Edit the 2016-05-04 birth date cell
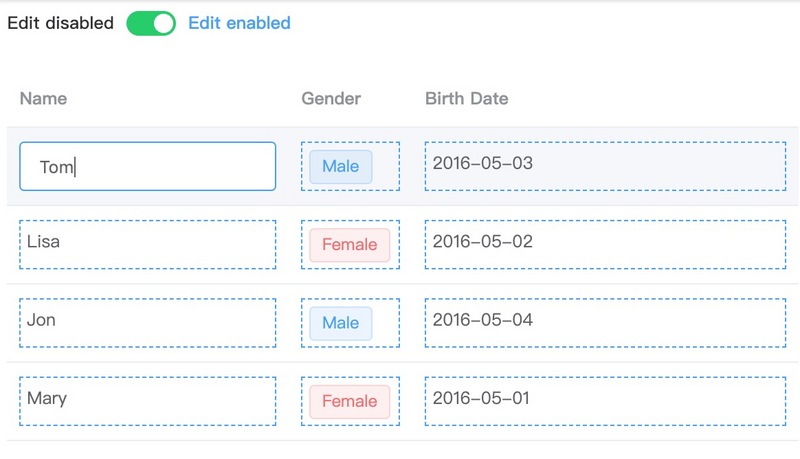 point(604,323)
